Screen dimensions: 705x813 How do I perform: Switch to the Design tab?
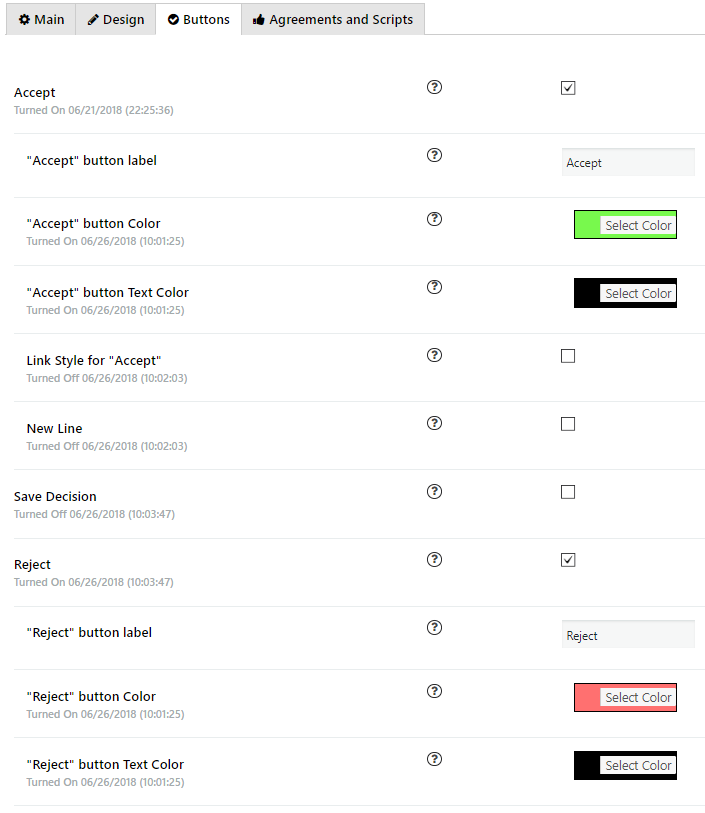coord(116,20)
